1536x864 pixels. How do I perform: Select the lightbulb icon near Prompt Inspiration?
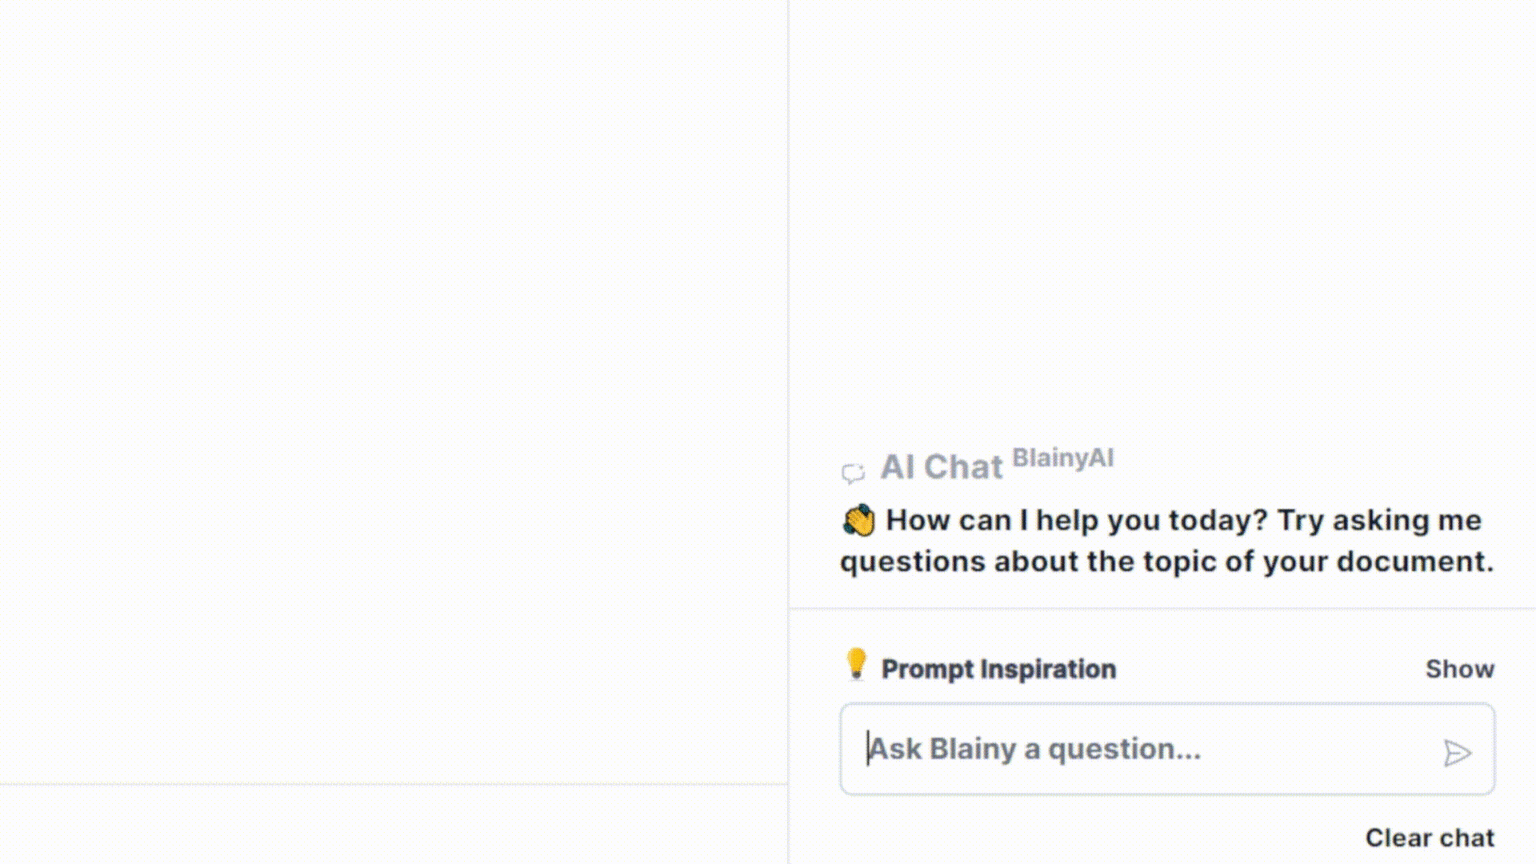[856, 665]
